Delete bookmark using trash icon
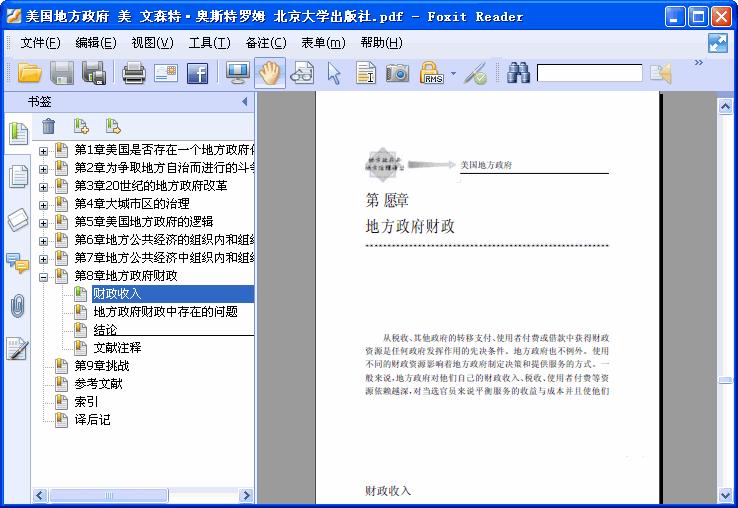The width and height of the screenshot is (738, 508). click(x=48, y=126)
